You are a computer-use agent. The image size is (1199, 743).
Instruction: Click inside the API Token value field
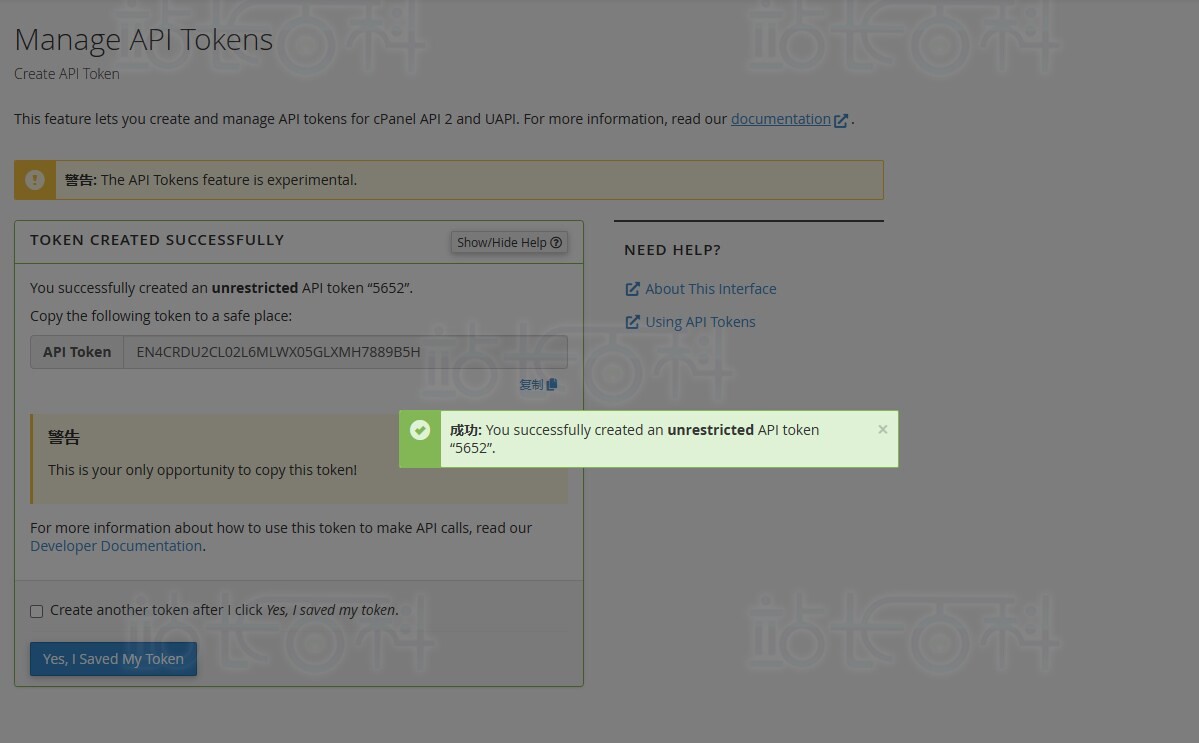346,352
